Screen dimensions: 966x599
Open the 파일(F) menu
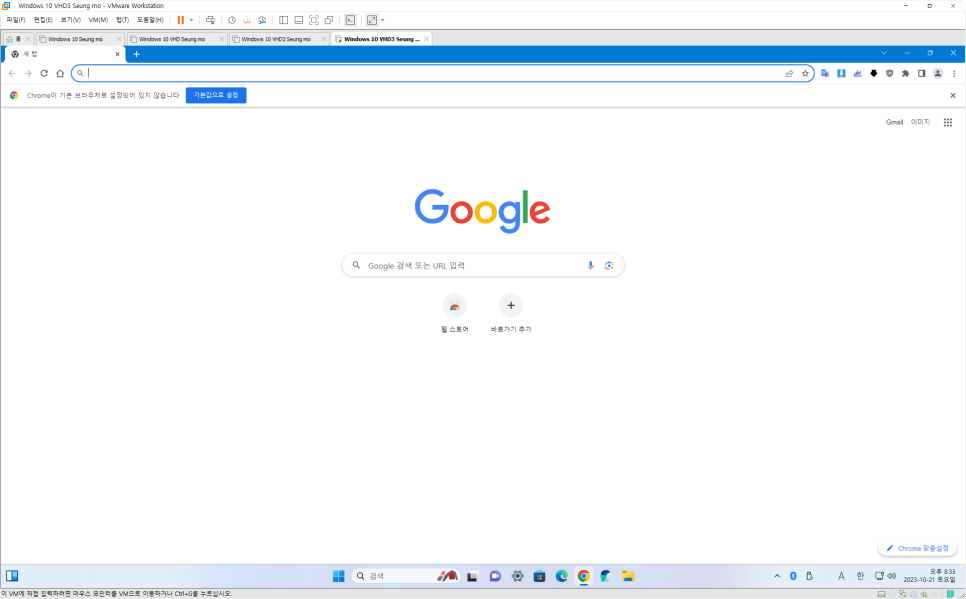tap(16, 20)
